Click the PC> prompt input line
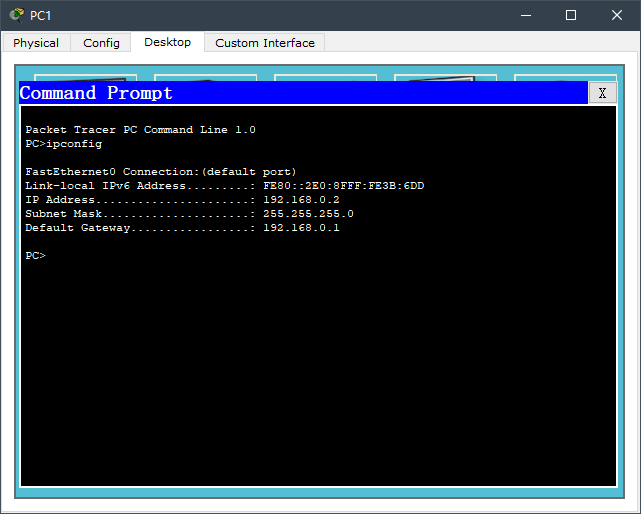Image resolution: width=641 pixels, height=514 pixels. click(36, 256)
